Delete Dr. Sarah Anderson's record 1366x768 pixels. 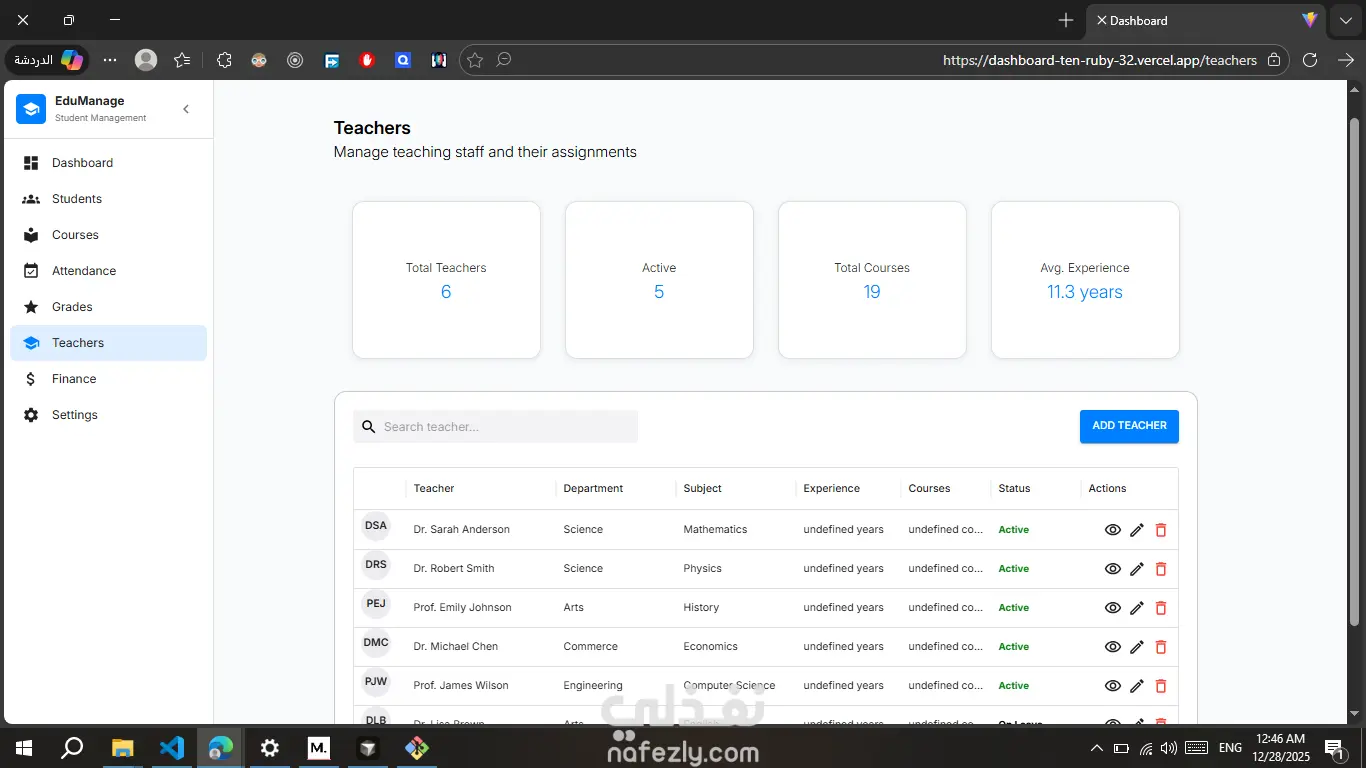point(1161,530)
